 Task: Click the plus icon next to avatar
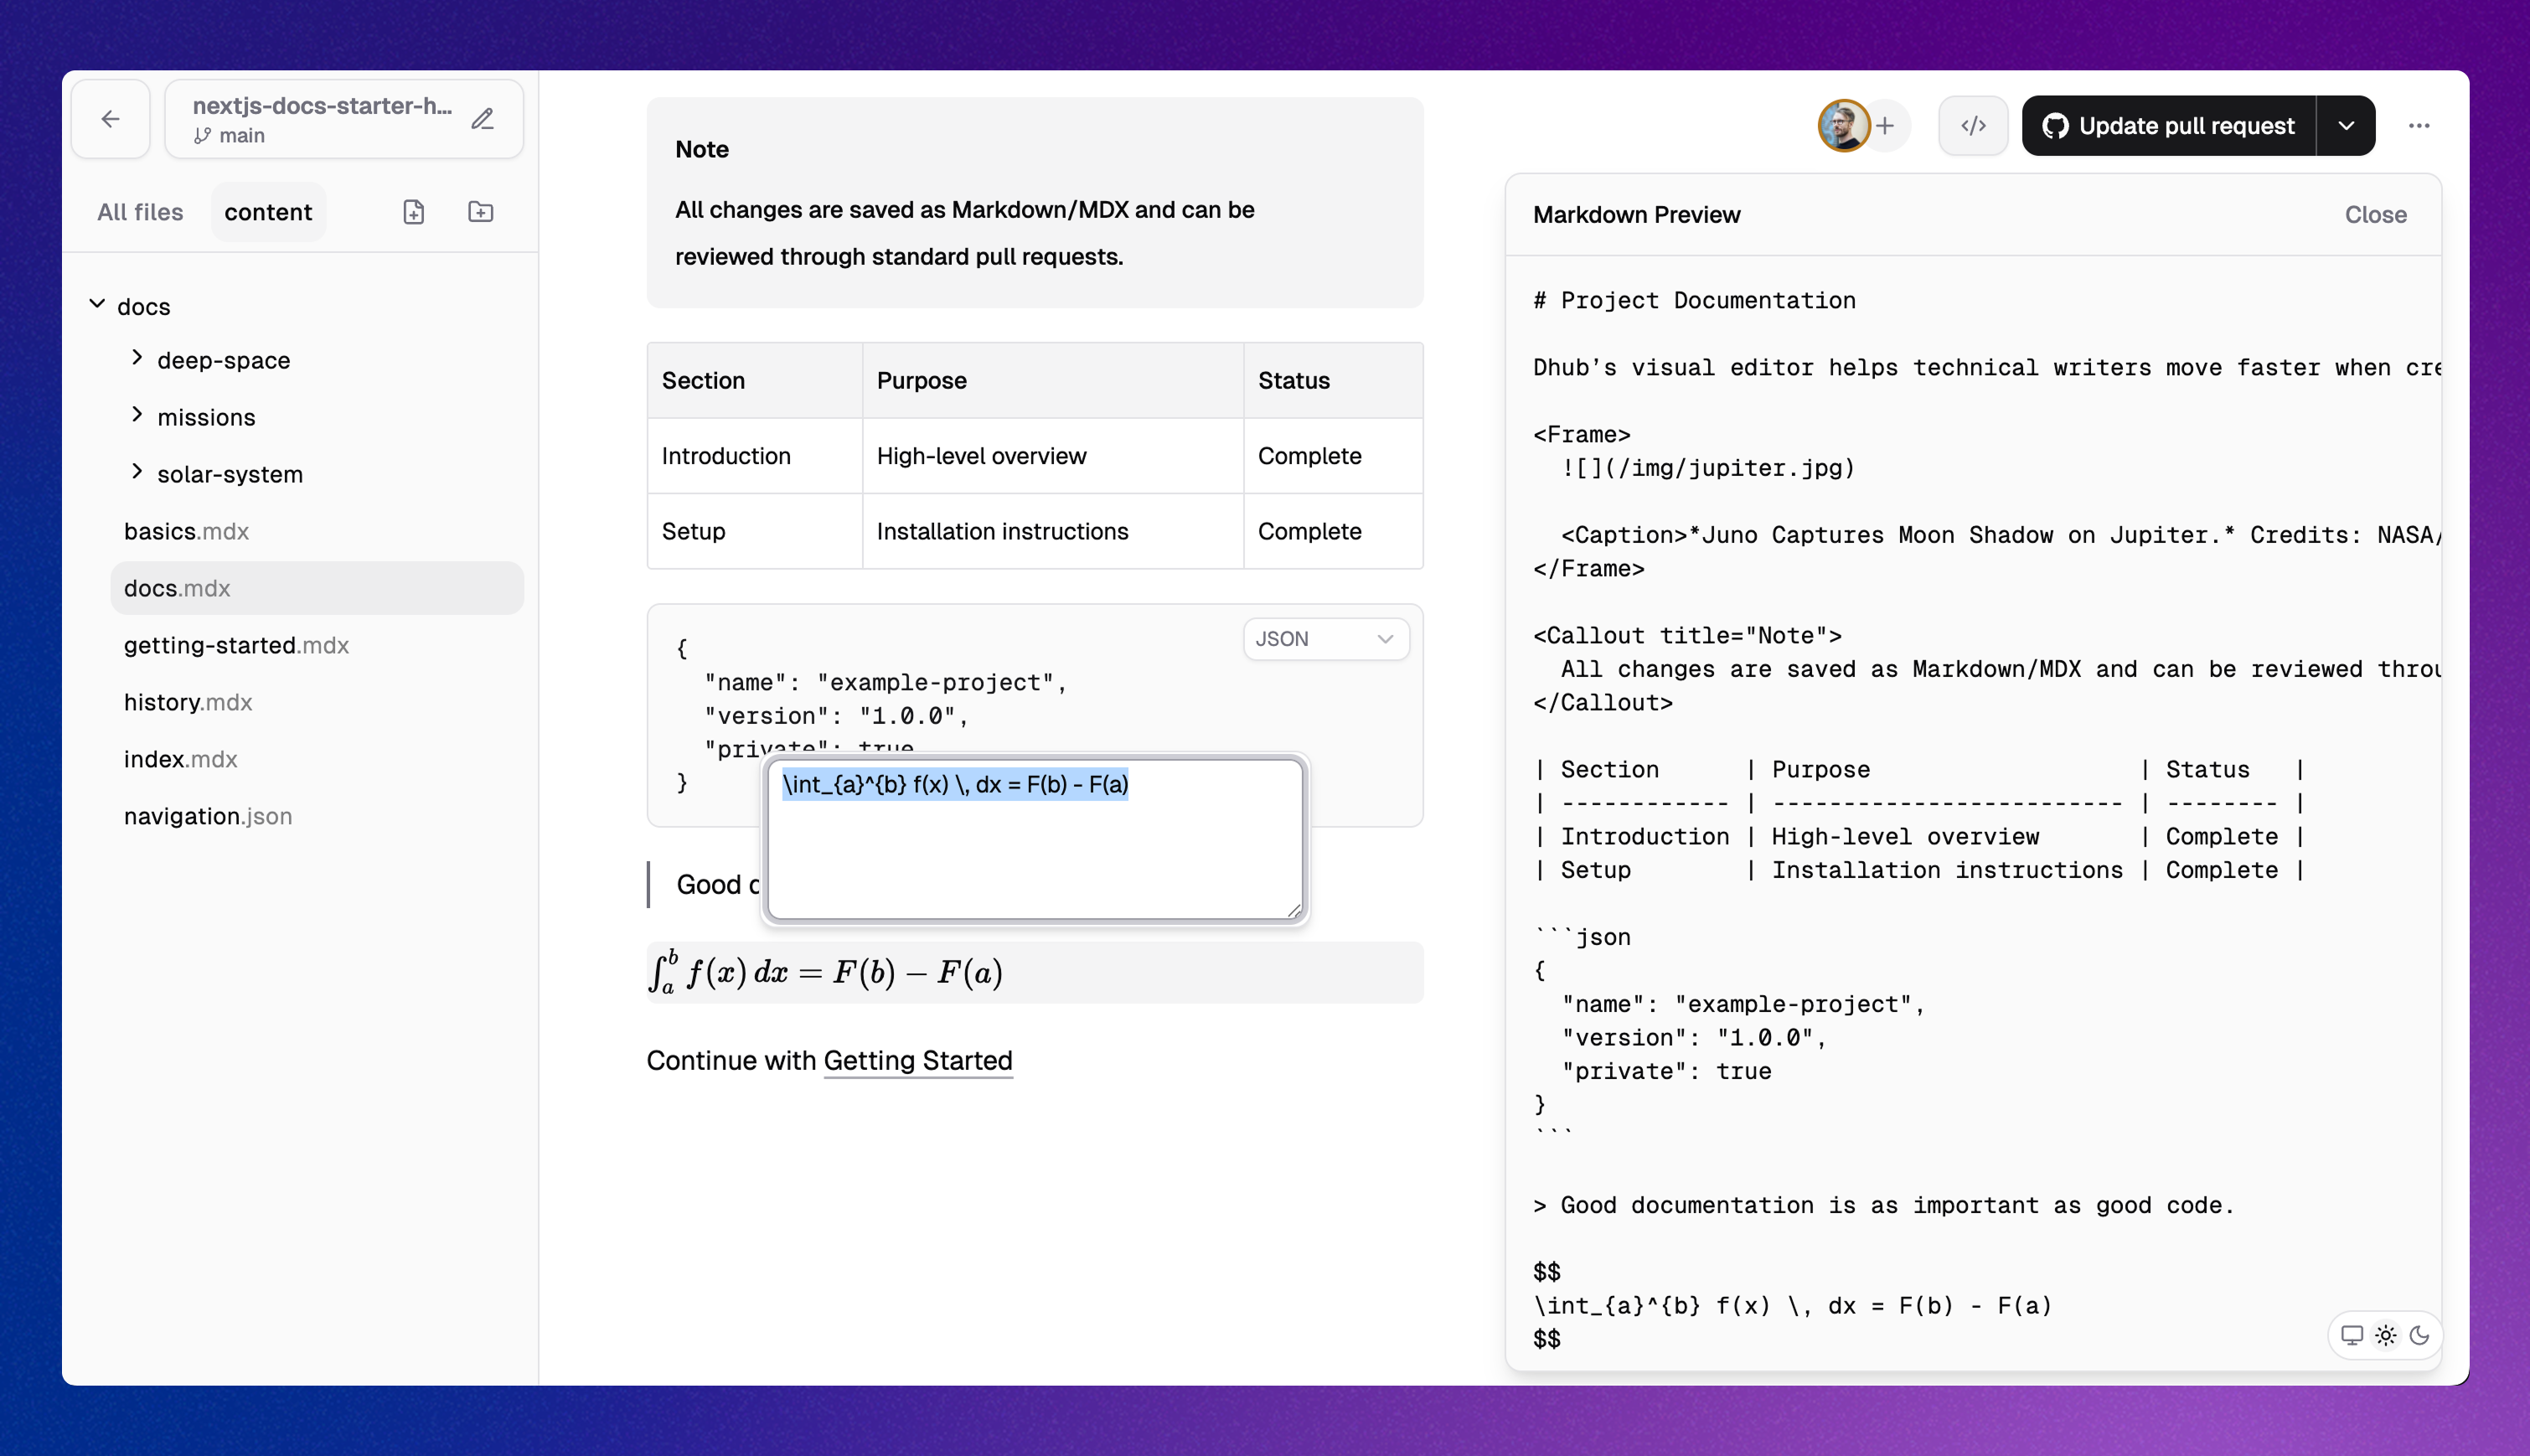coord(1885,126)
